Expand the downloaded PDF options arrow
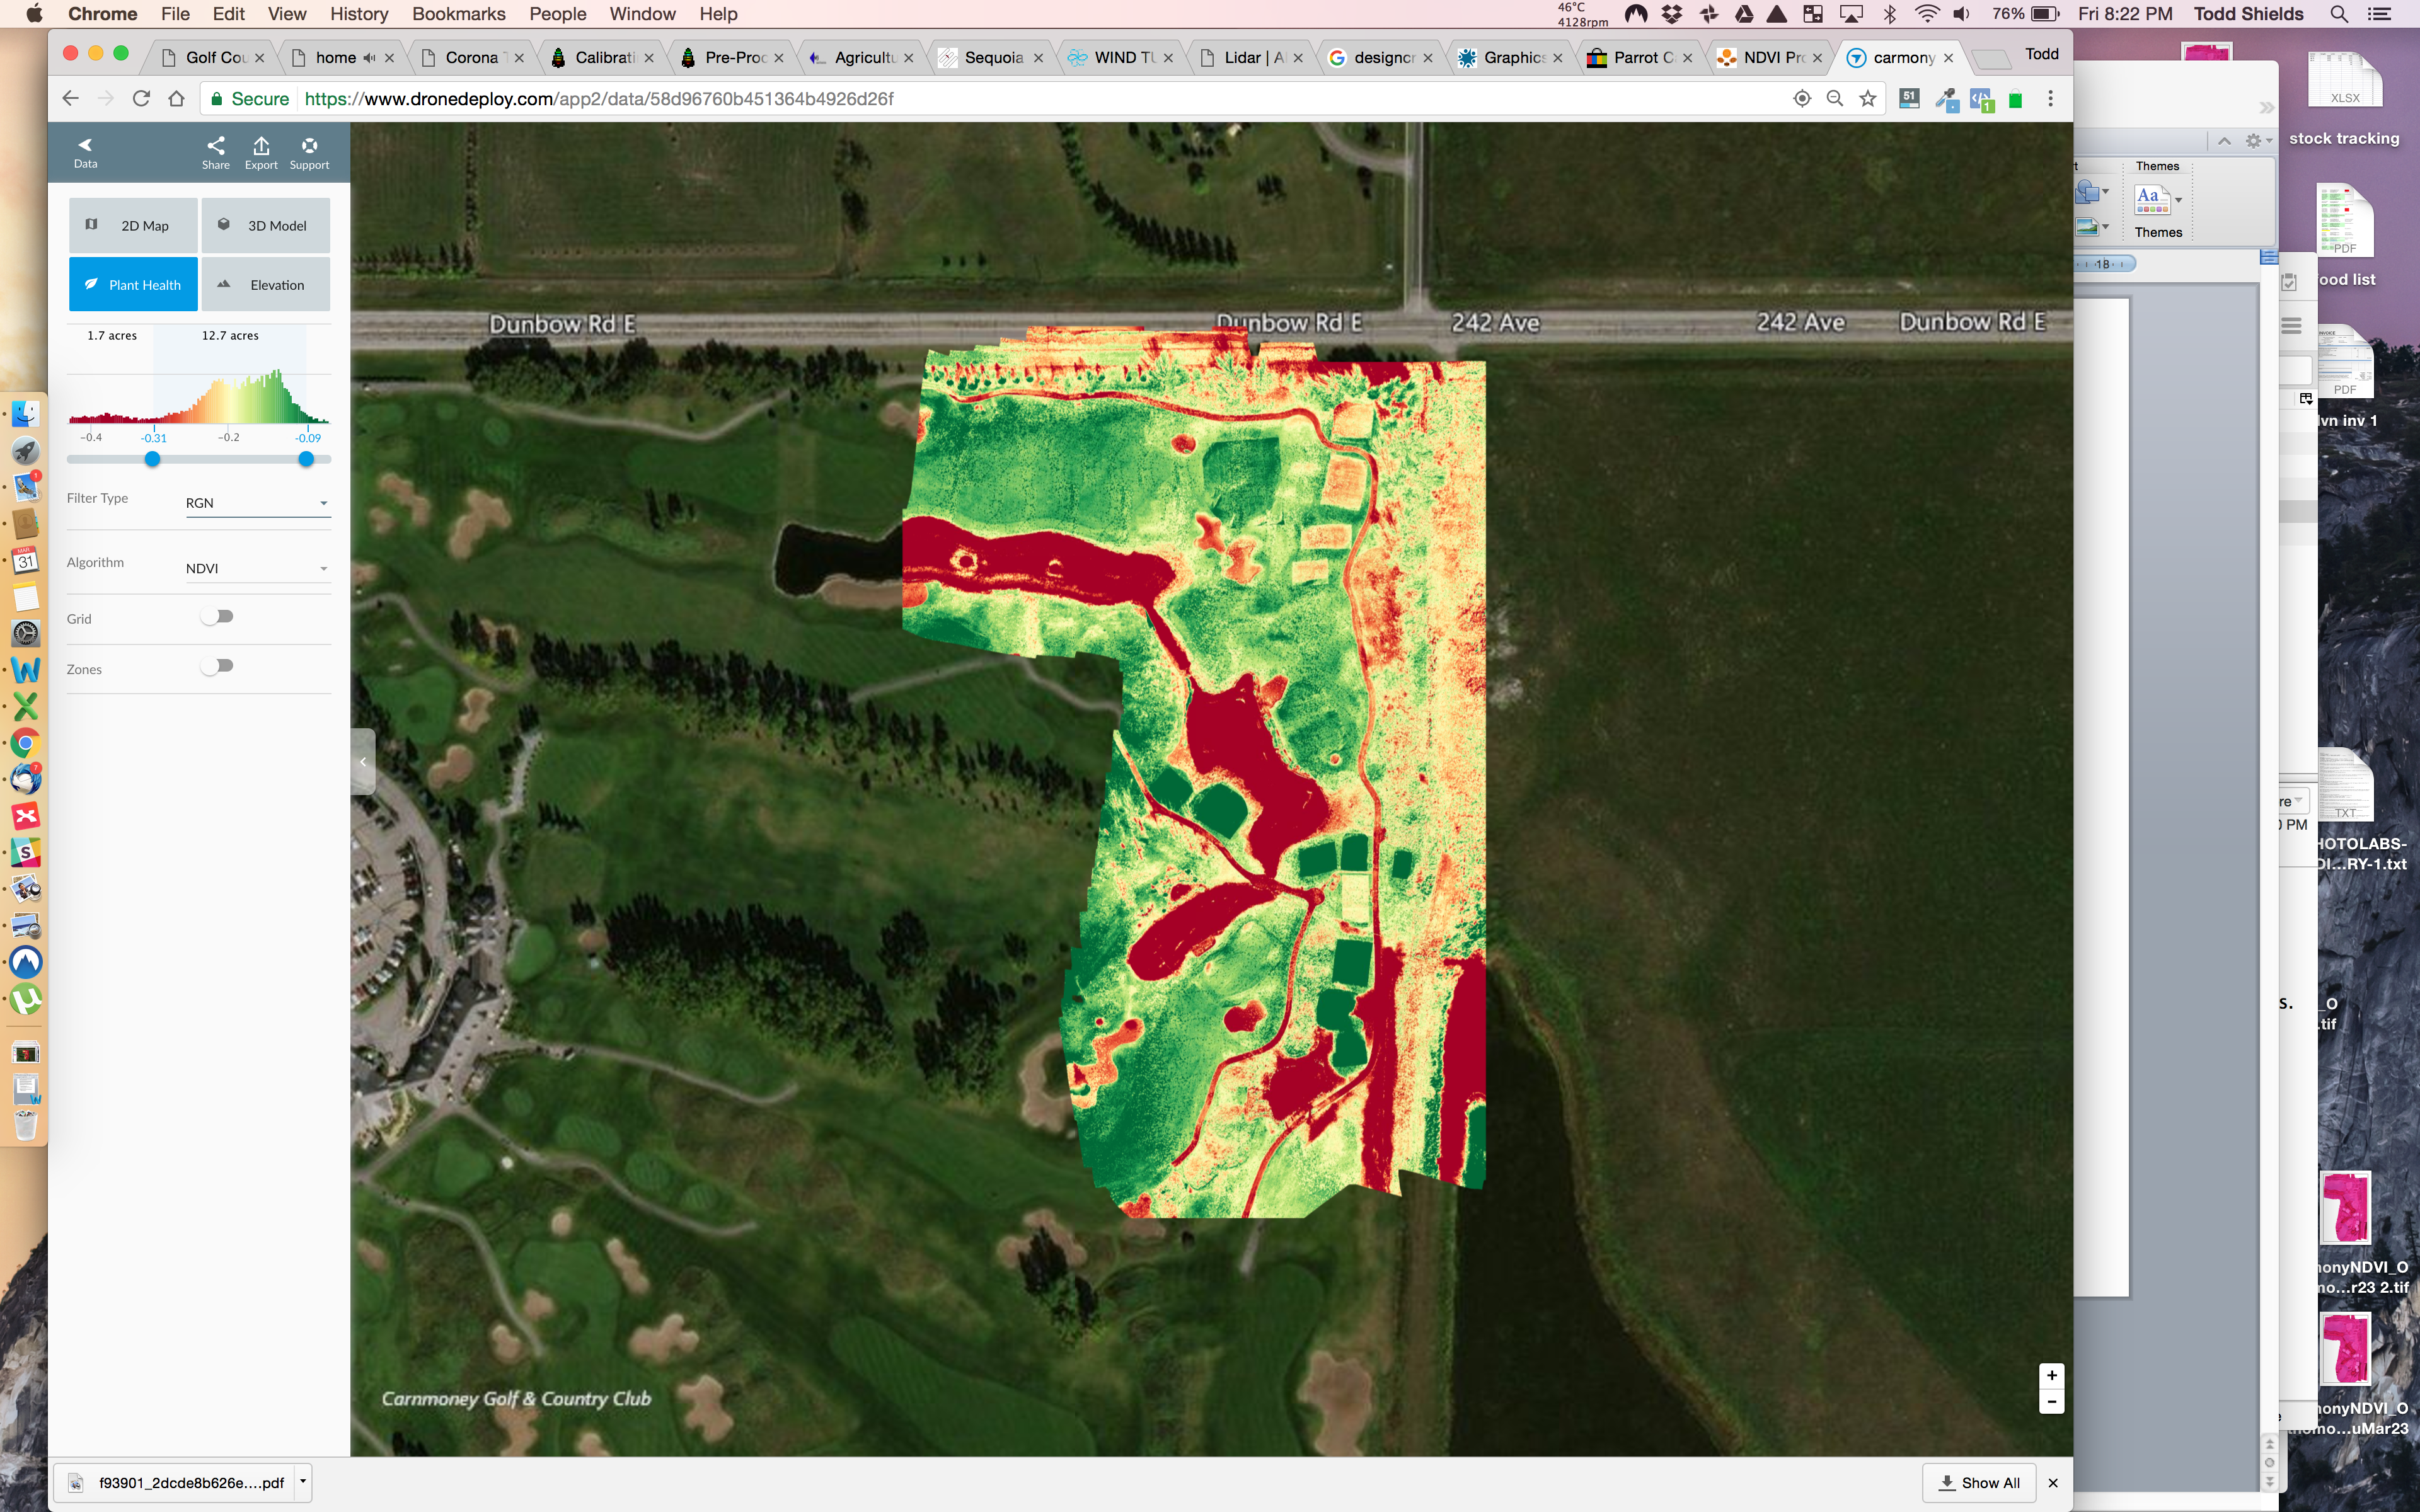2420x1512 pixels. [x=303, y=1482]
